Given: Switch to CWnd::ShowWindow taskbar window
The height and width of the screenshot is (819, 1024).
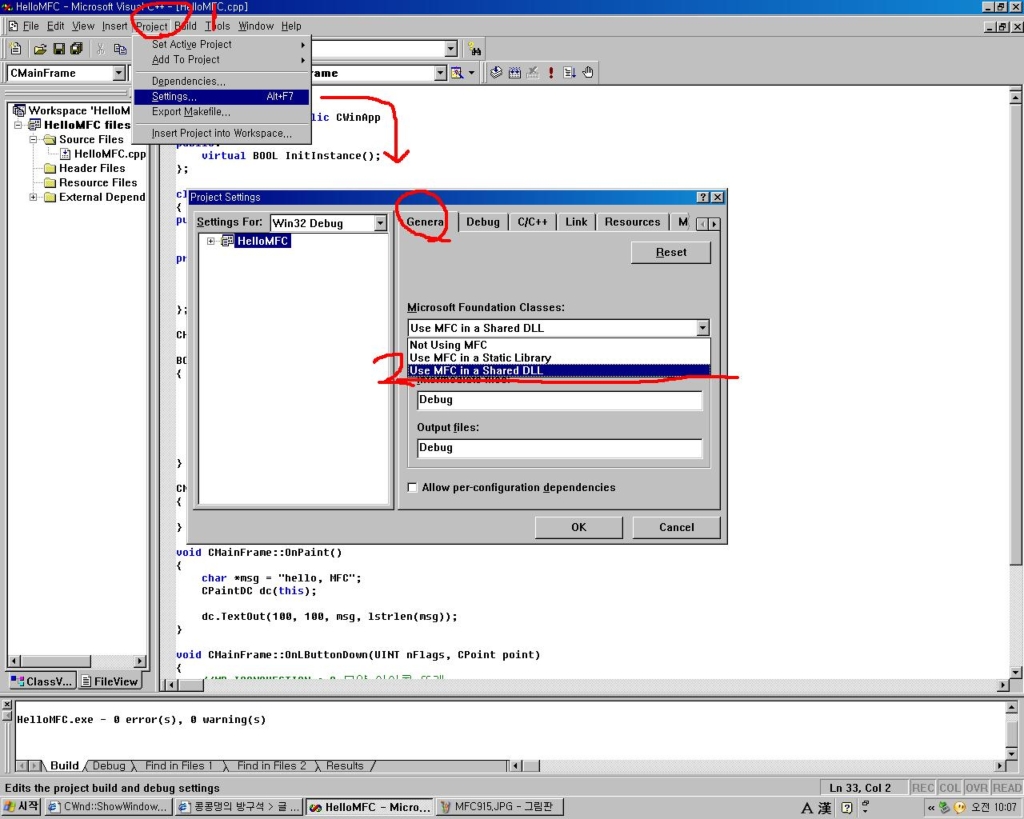Looking at the screenshot, I should point(108,807).
